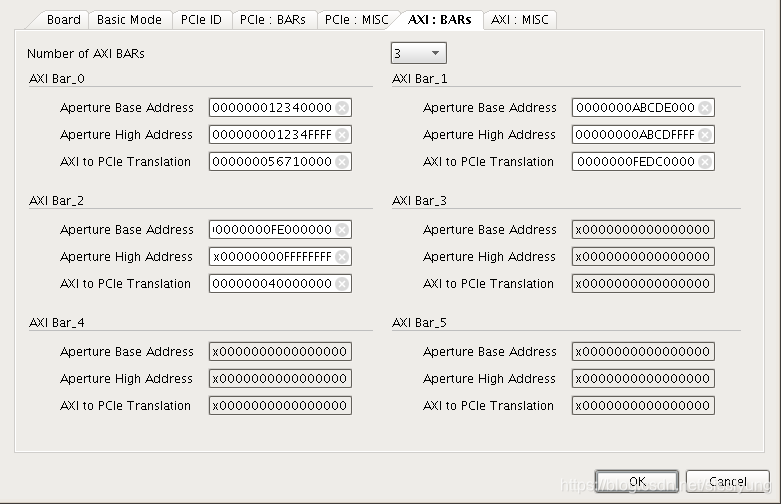781x504 pixels.
Task: Click AXI Bar_3 Aperture Base Address field
Action: [x=644, y=230]
